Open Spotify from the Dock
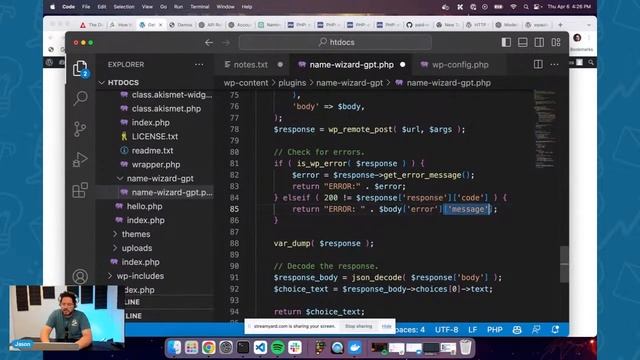Viewport: 640px width, 360px height. [x=278, y=347]
